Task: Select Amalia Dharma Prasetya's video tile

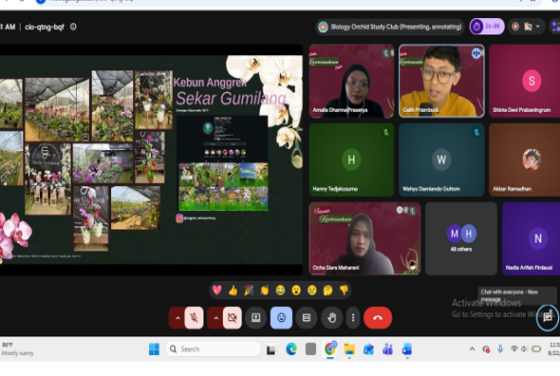Action: [x=351, y=81]
